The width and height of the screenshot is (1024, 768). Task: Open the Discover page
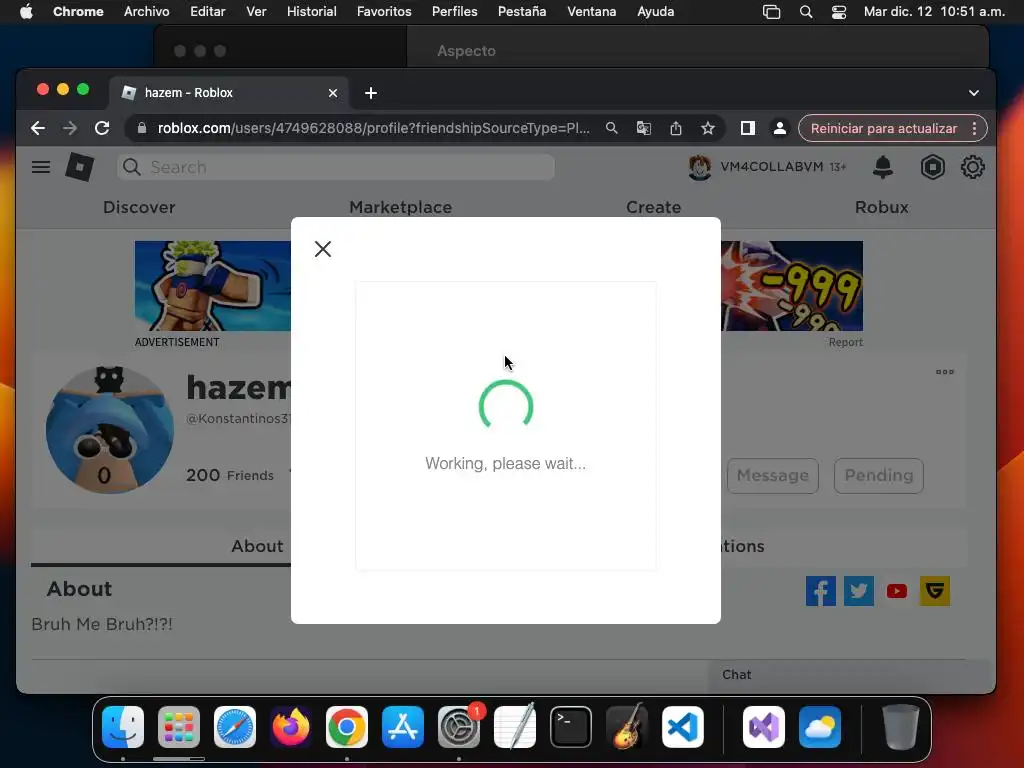click(139, 208)
